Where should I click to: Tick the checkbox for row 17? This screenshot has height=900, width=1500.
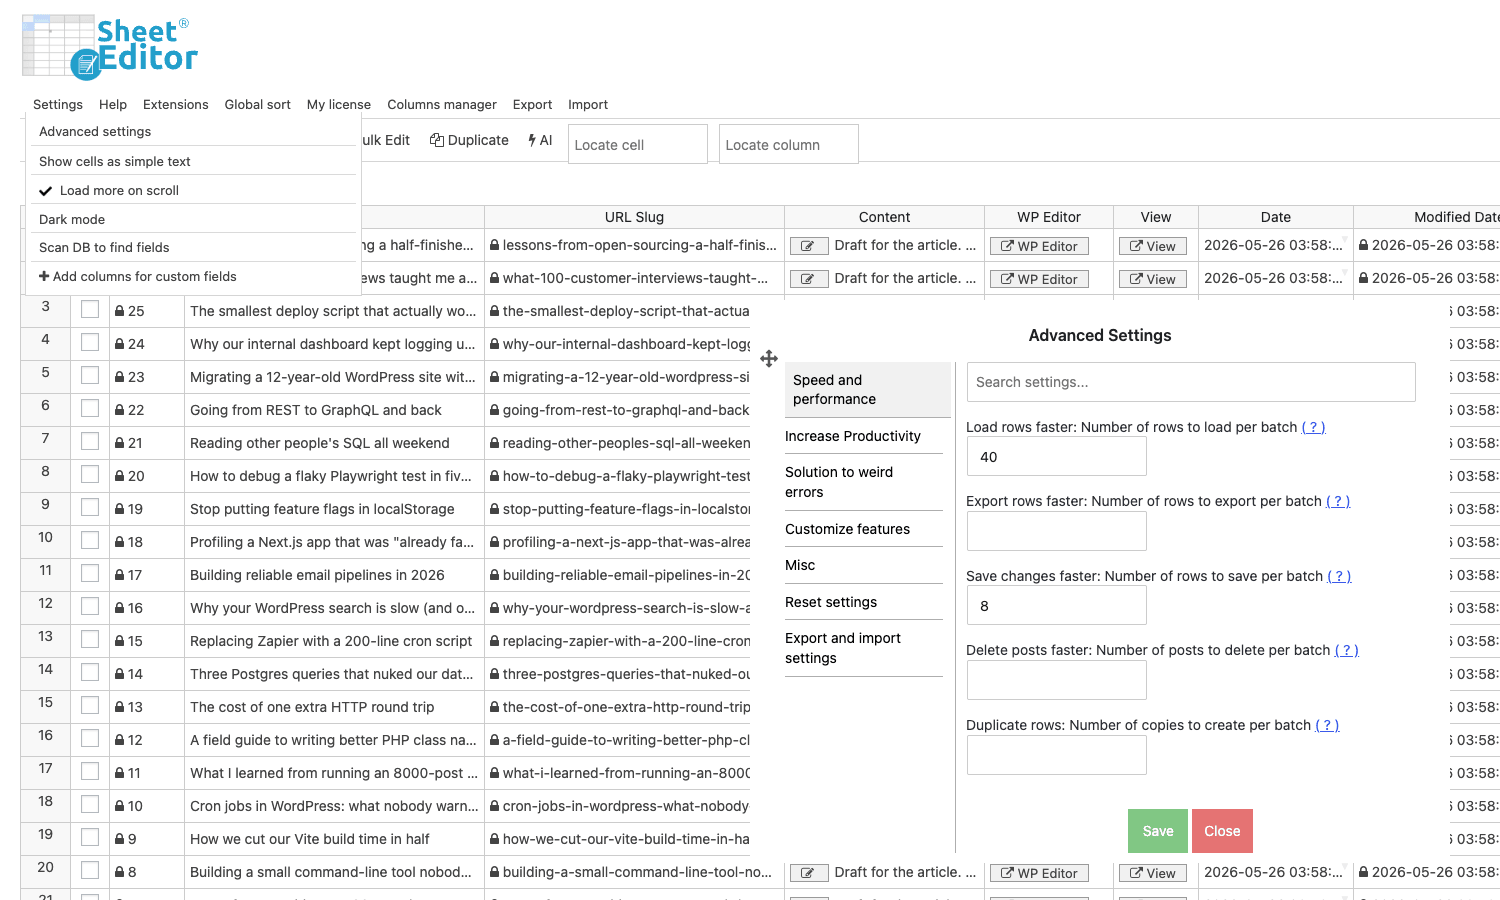pos(90,772)
